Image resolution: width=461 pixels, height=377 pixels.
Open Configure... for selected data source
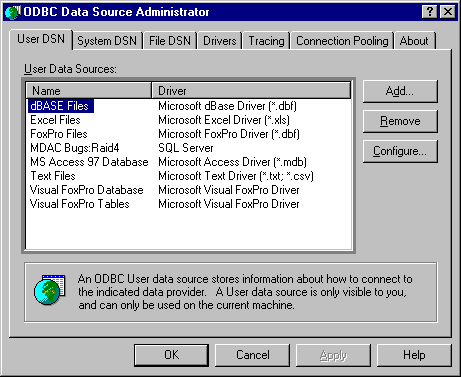pyautogui.click(x=400, y=151)
